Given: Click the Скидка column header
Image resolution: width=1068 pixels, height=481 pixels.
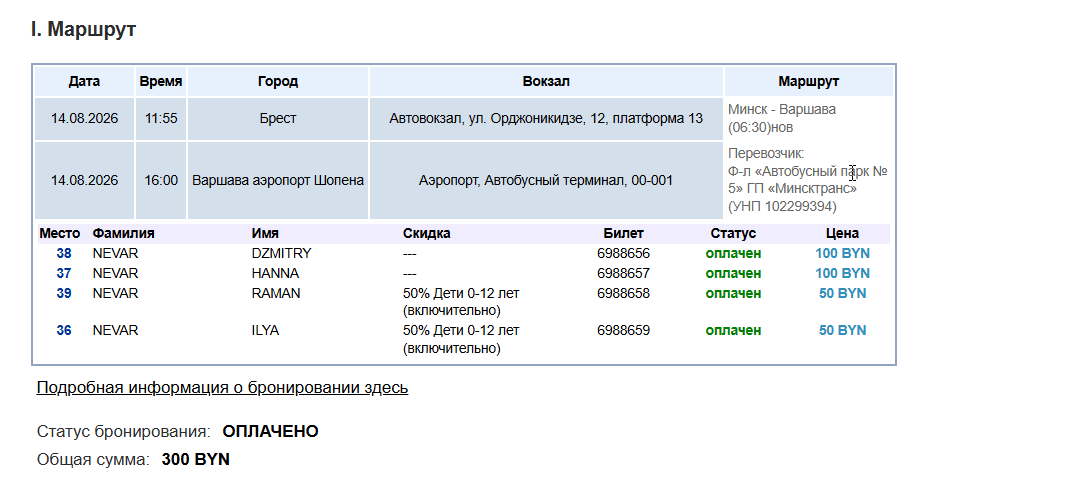Looking at the screenshot, I should [x=426, y=234].
